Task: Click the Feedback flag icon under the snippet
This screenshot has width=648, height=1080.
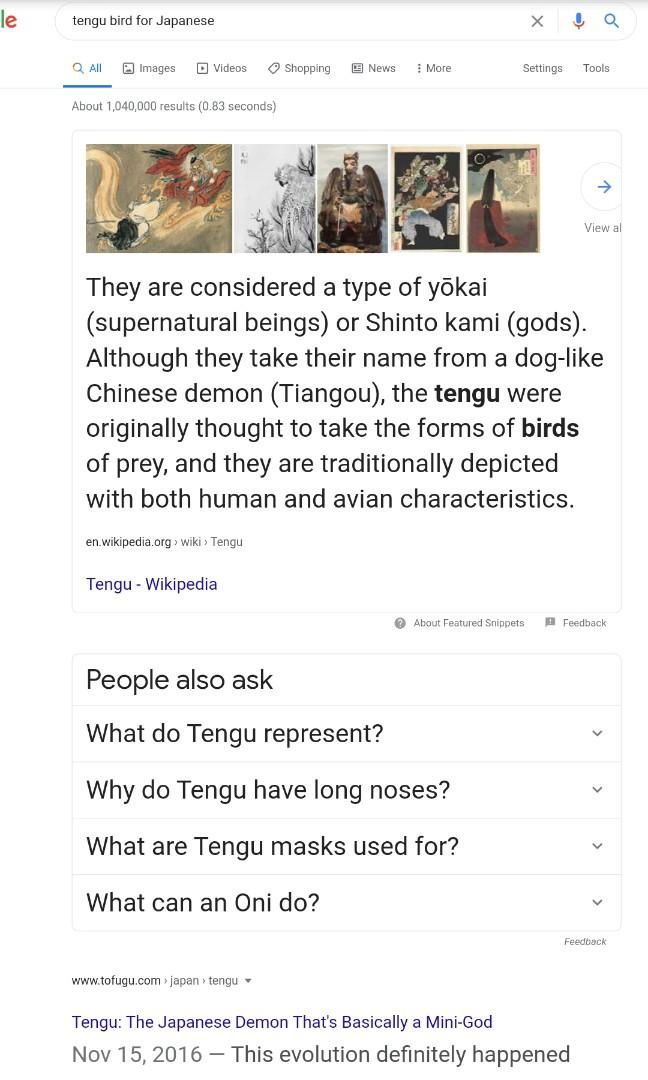Action: [550, 623]
